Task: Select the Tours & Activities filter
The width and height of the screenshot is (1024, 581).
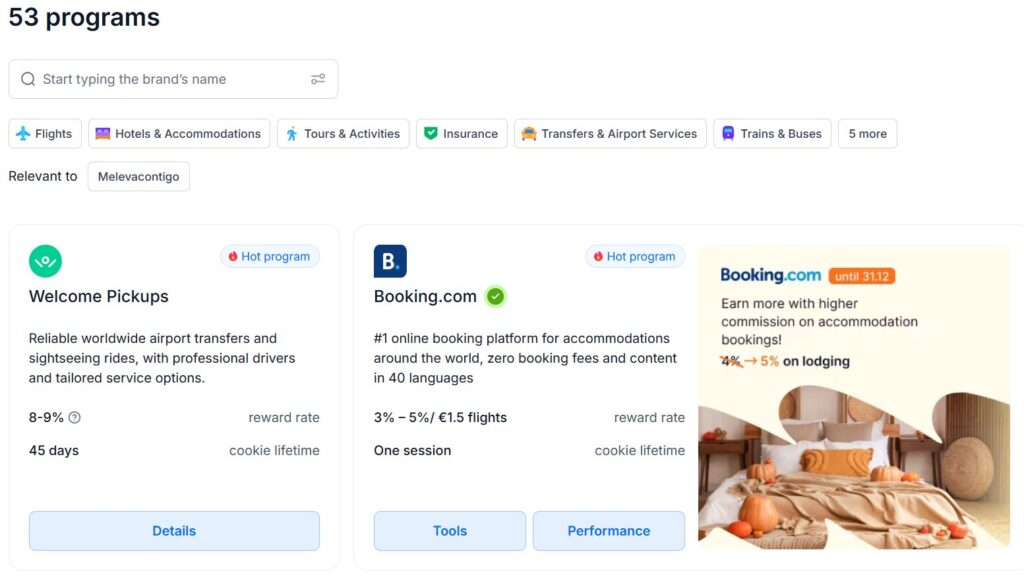Action: point(343,134)
